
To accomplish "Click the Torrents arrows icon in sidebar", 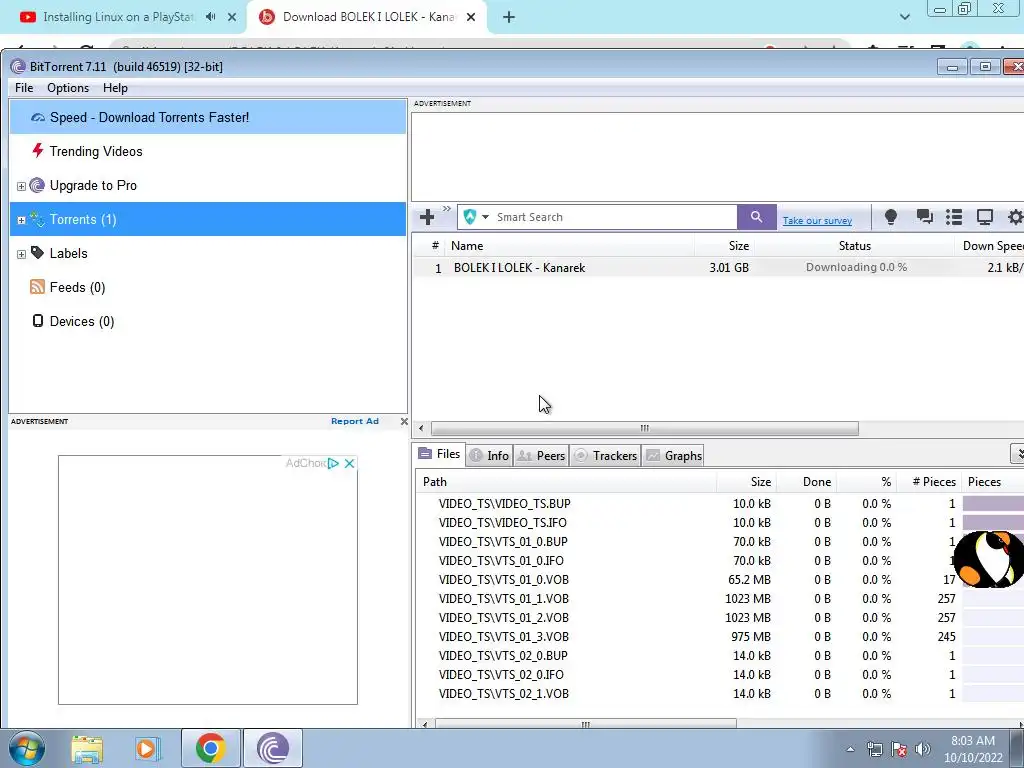I will (x=37, y=219).
